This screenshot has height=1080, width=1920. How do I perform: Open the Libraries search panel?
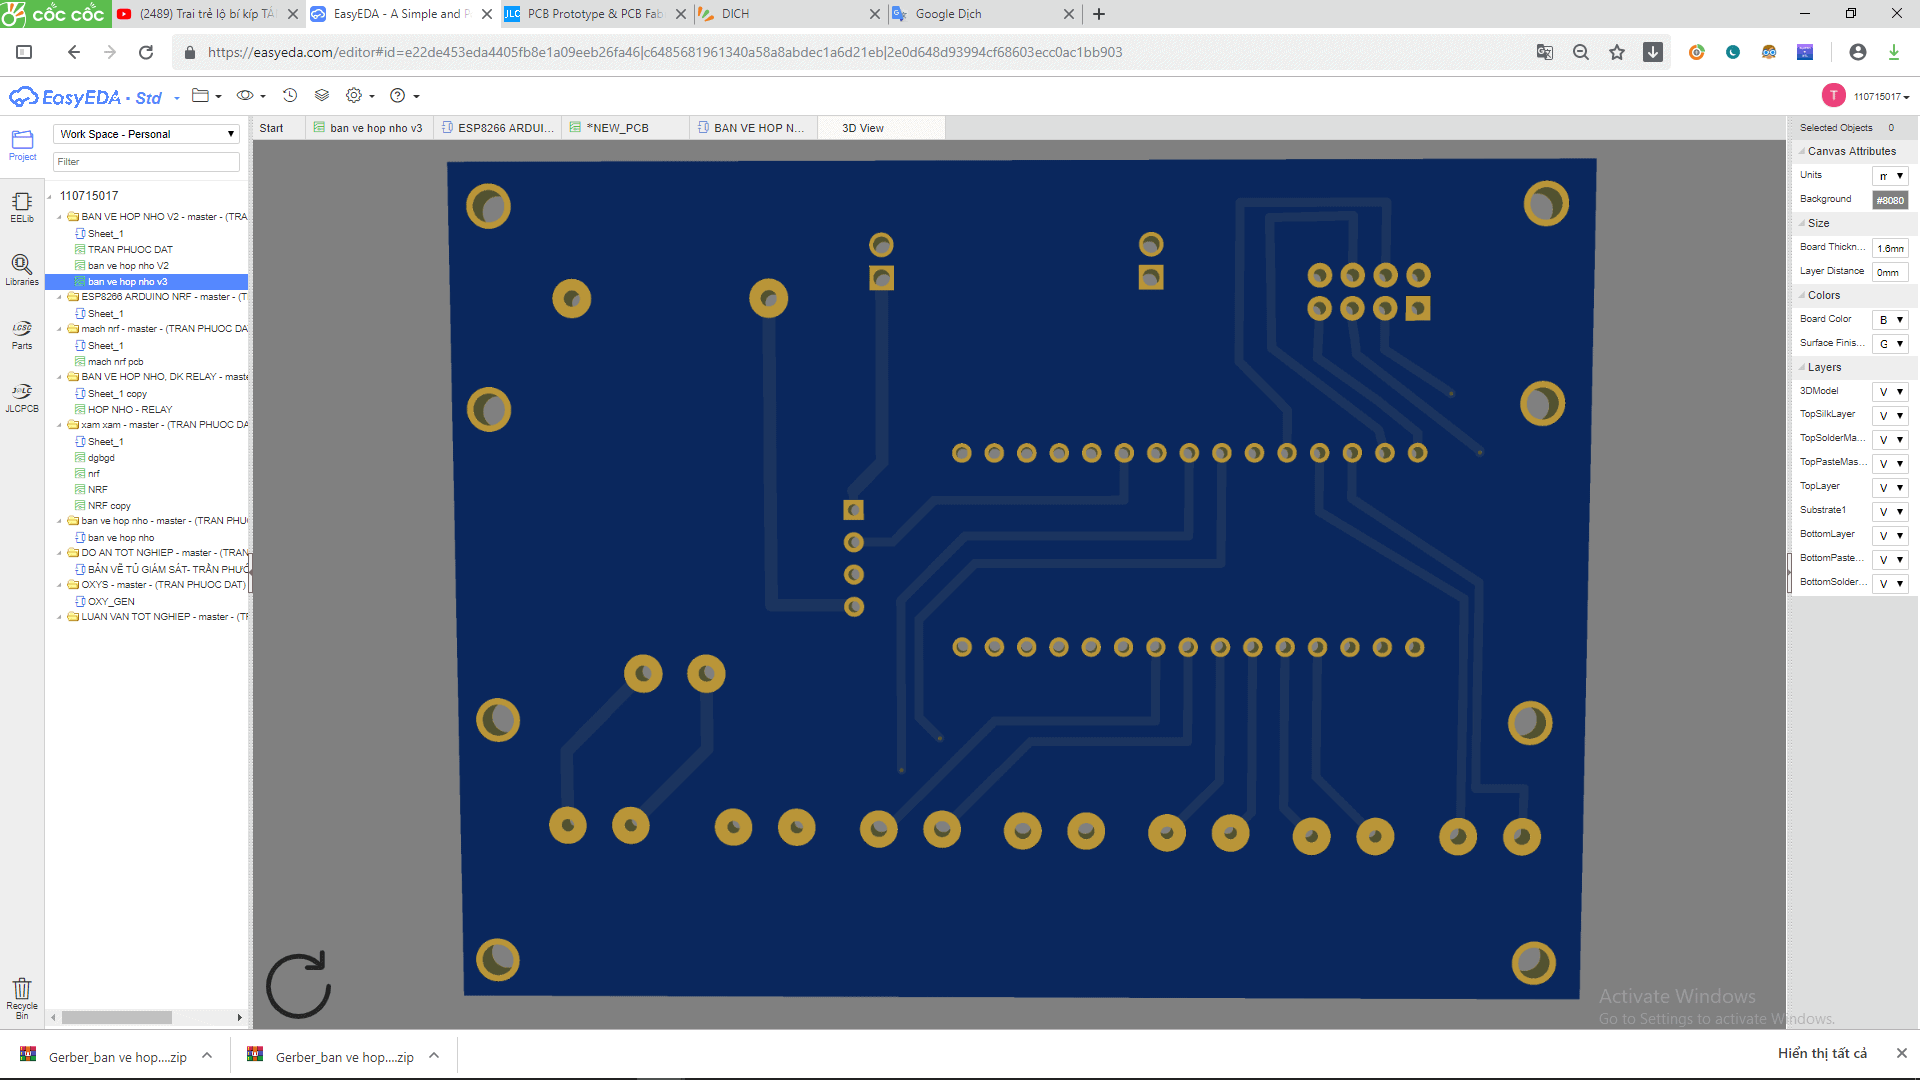pos(22,270)
